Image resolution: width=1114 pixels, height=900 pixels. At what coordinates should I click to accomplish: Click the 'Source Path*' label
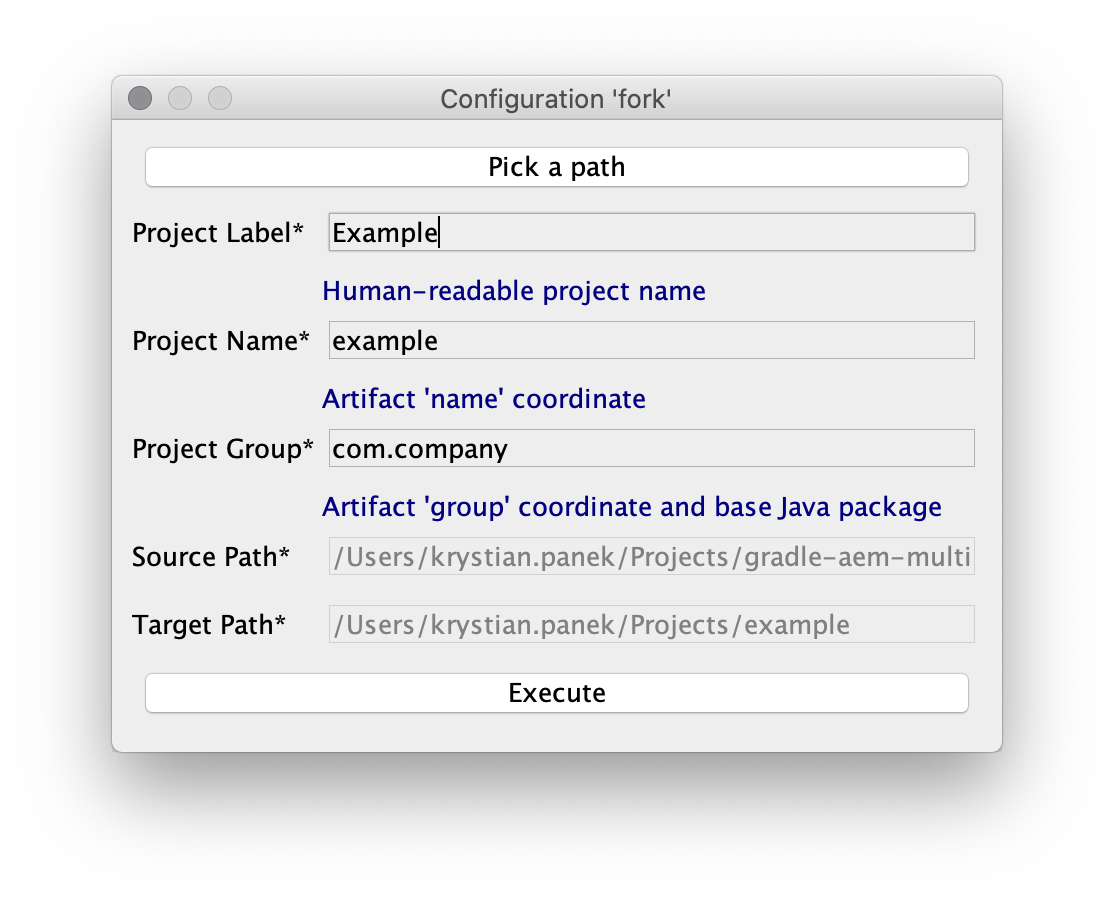point(210,557)
